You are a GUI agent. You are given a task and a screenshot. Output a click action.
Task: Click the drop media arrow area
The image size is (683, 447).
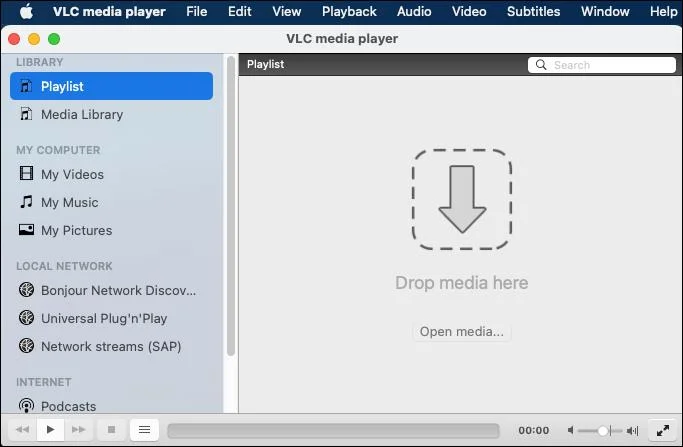click(462, 200)
